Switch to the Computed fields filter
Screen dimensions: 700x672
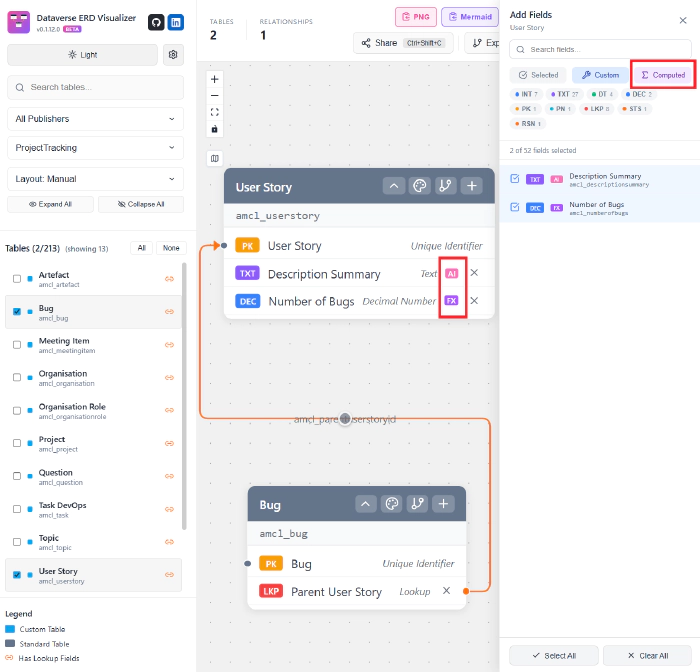[663, 75]
